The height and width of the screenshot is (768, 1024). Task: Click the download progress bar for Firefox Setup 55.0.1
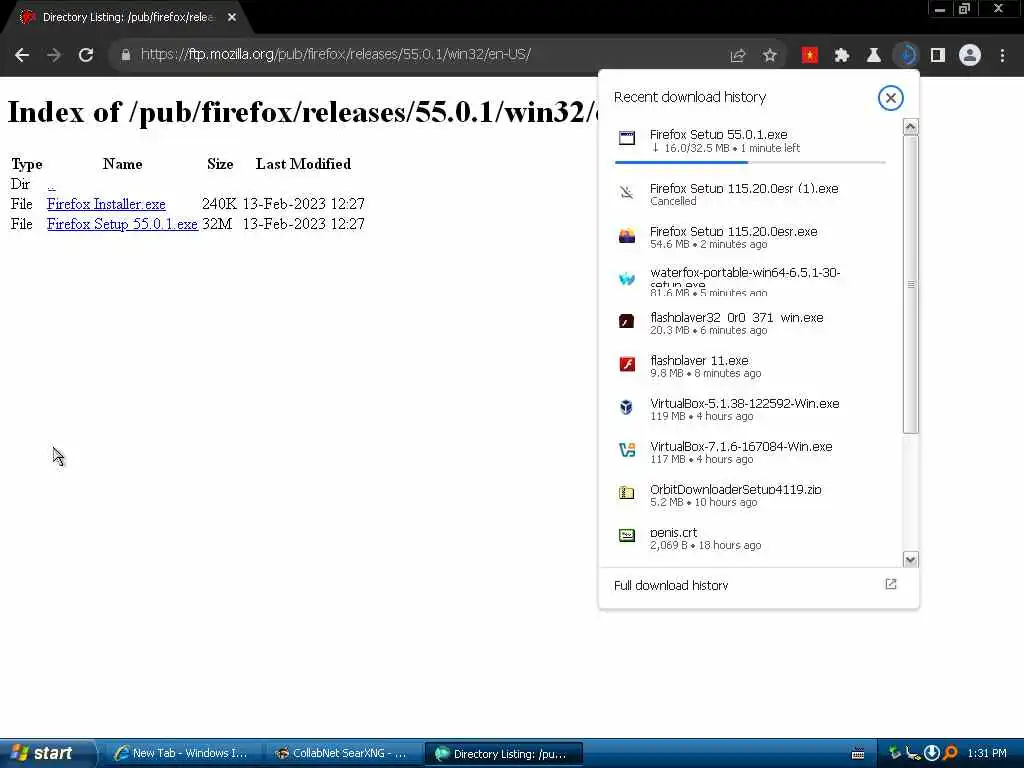pos(750,162)
